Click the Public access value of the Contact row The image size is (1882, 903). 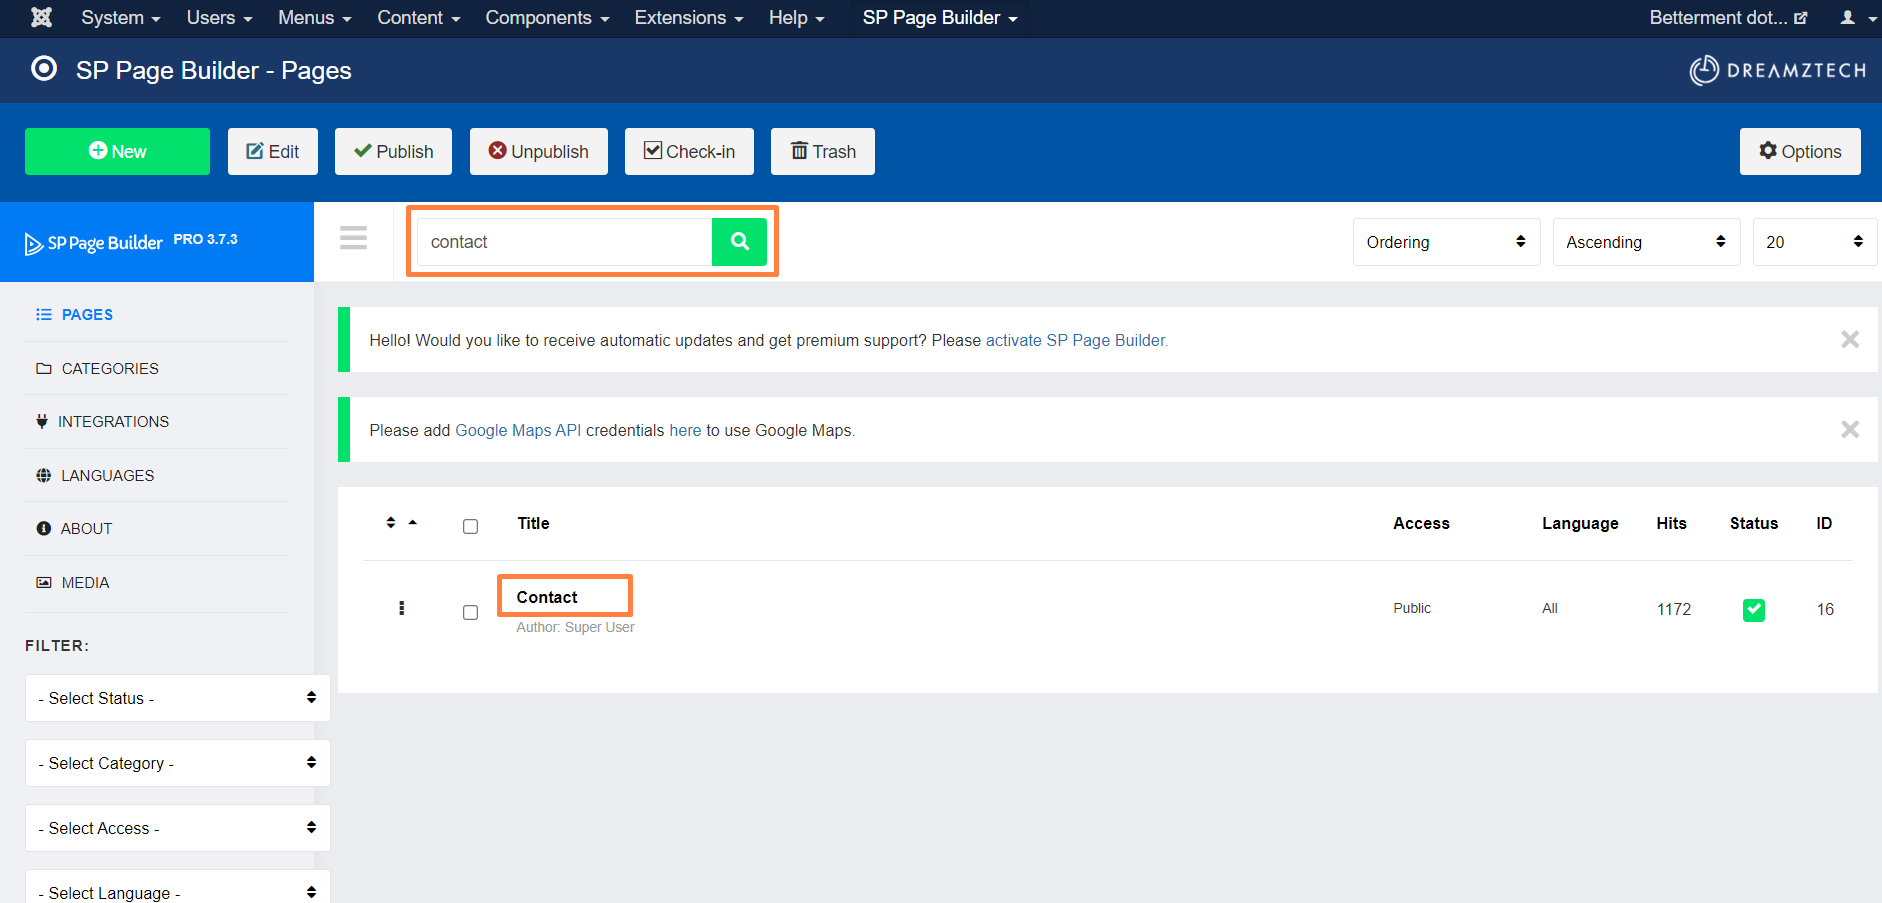pos(1412,608)
